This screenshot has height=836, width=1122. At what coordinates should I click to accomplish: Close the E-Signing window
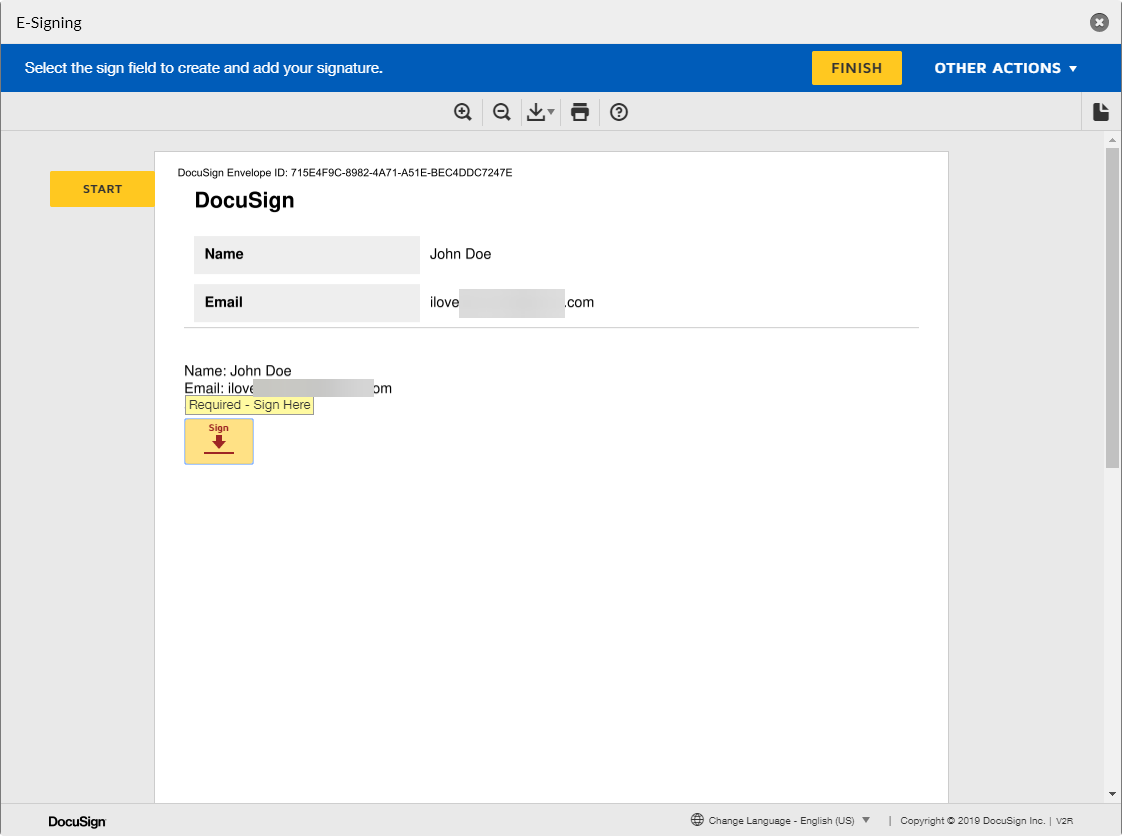1099,22
